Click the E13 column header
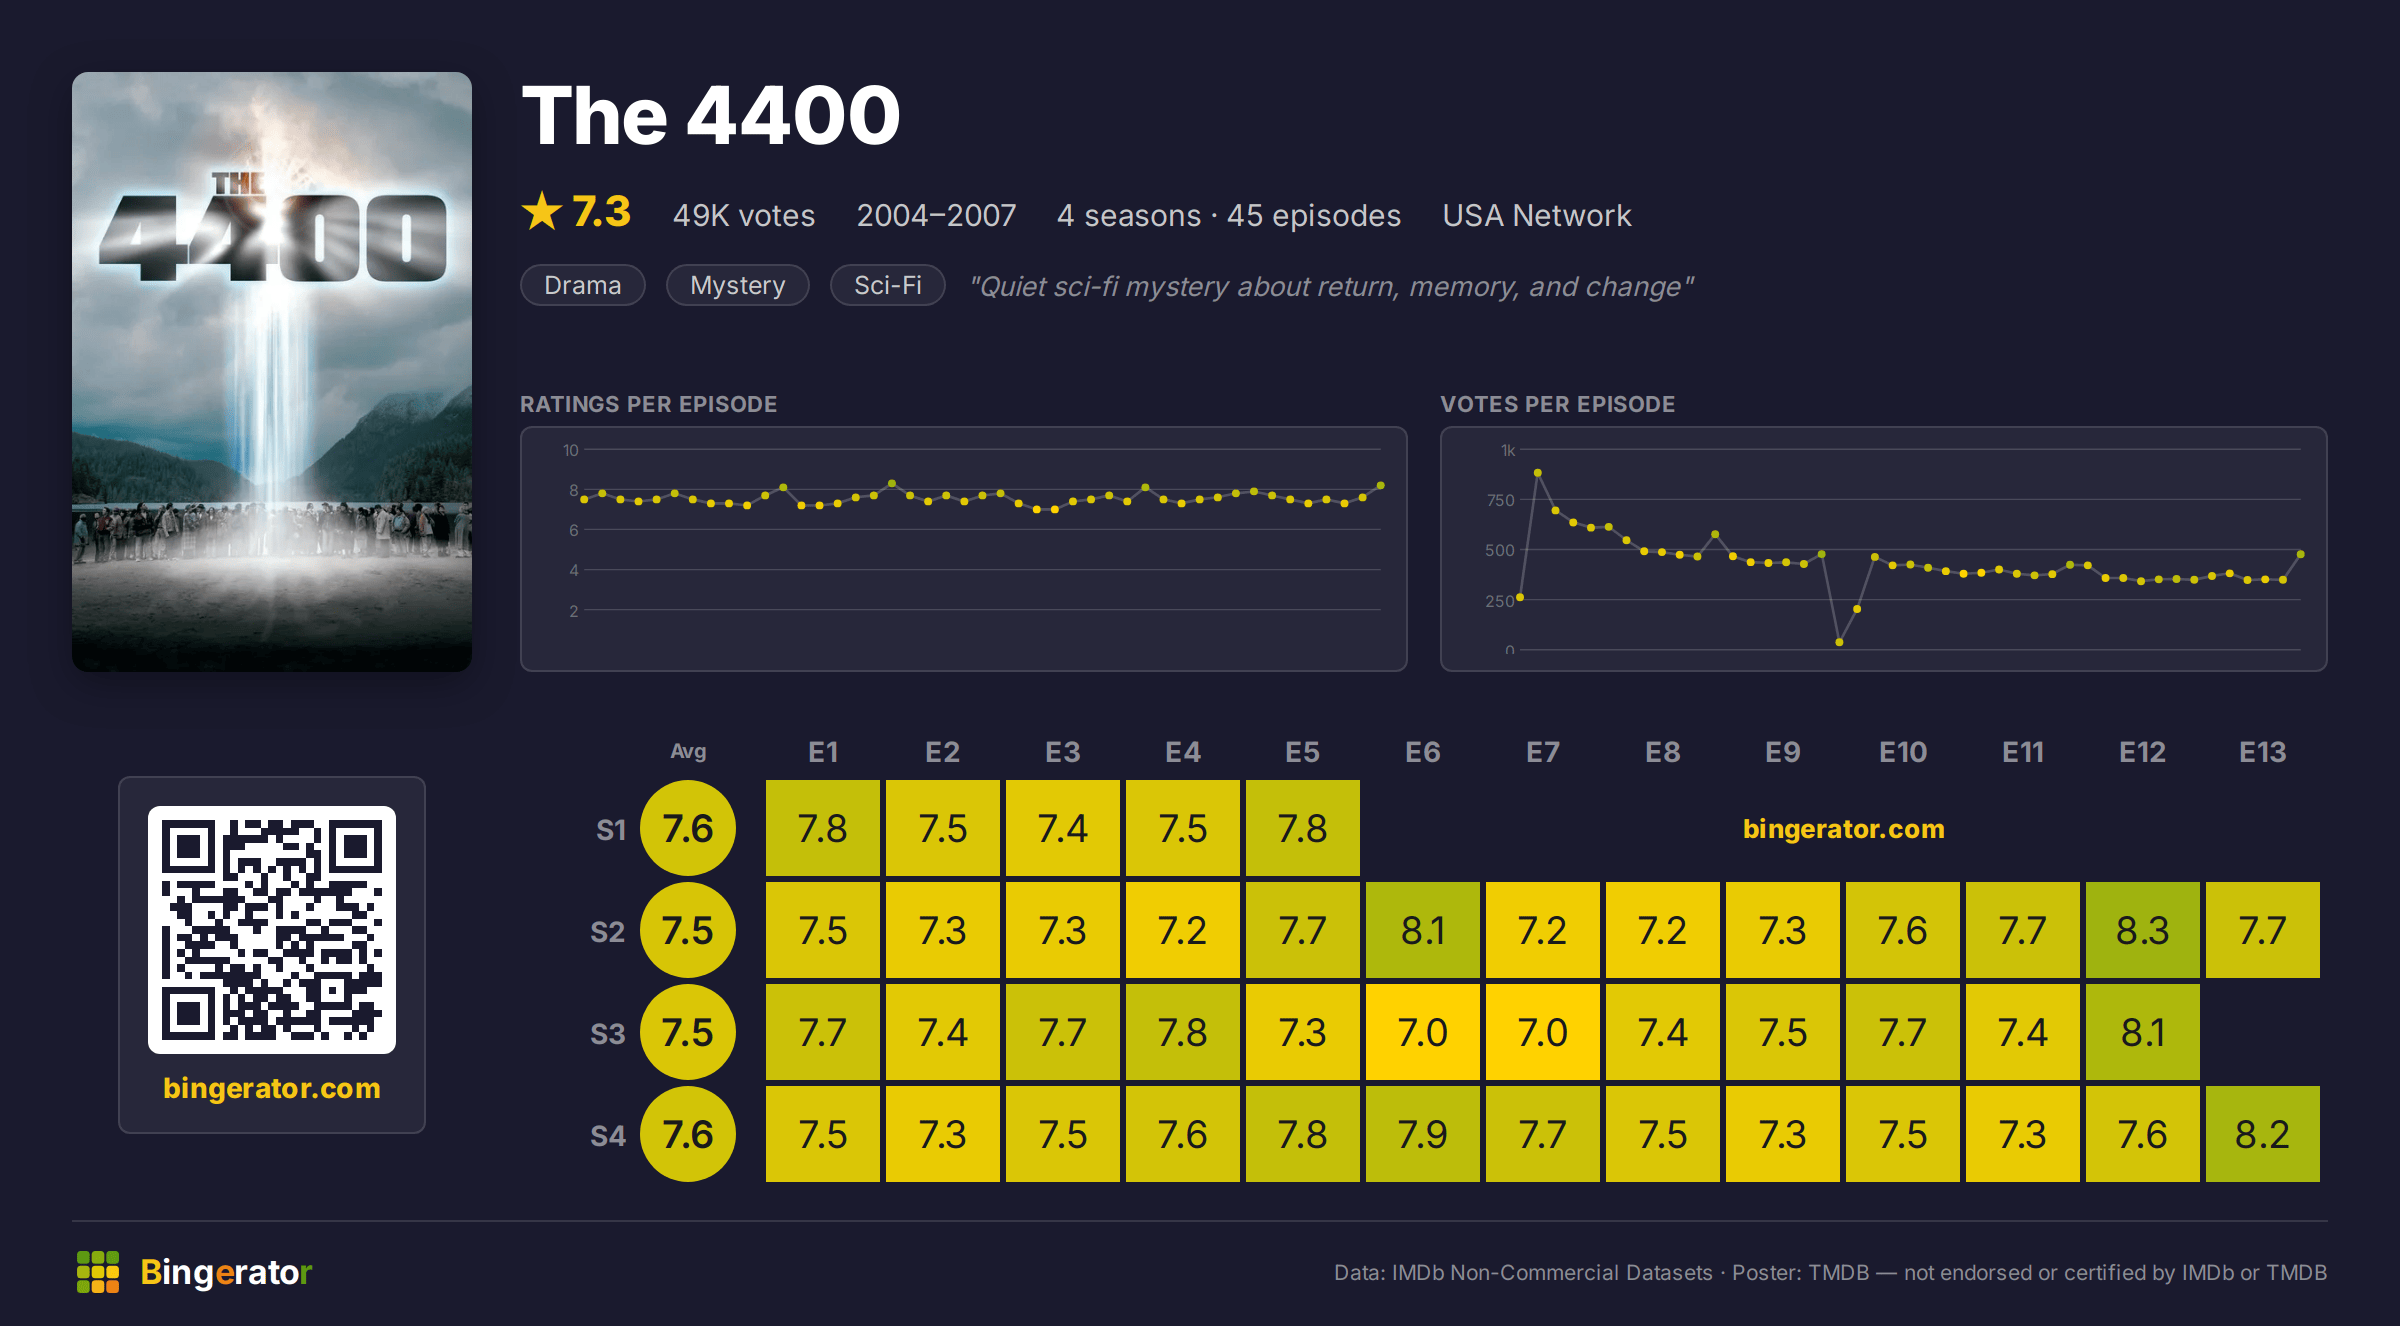Viewport: 2400px width, 1326px height. (x=2263, y=752)
